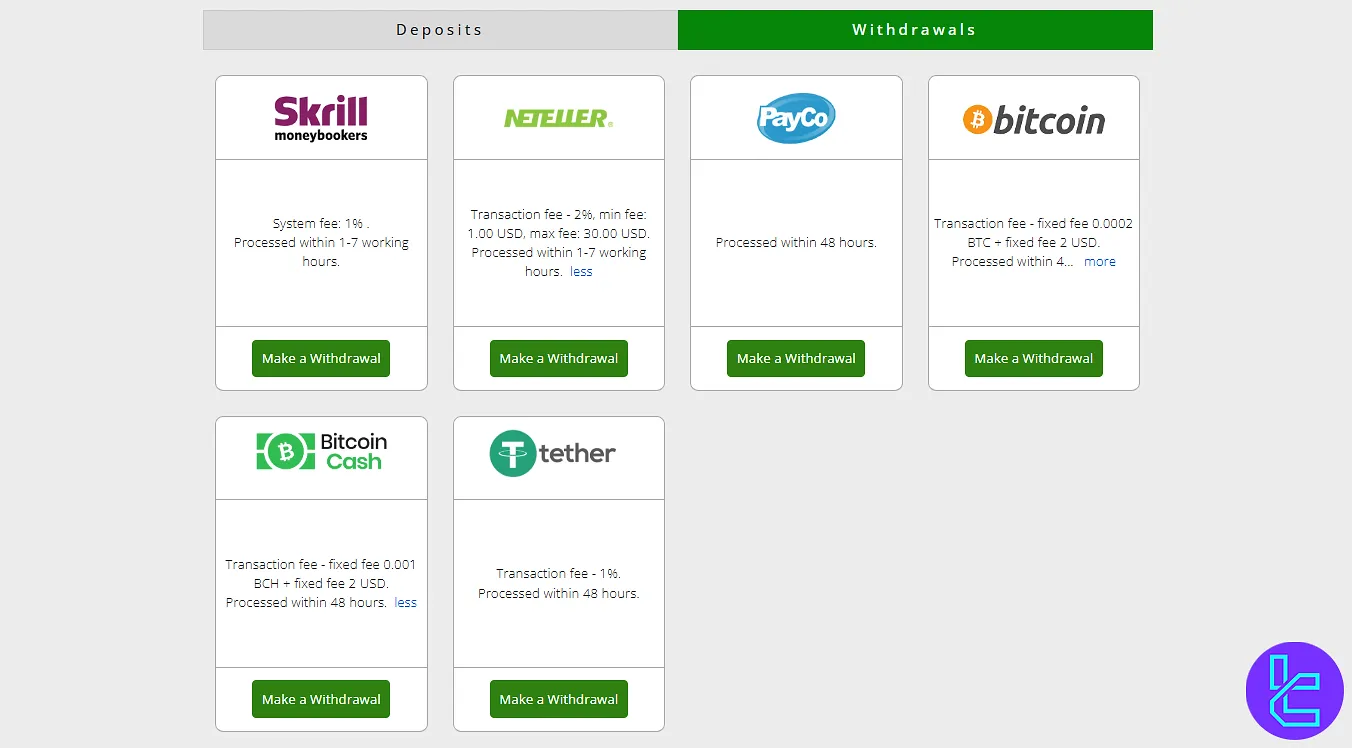
Task: Click PayCo 'Processed within 48 hours' text
Action: (796, 243)
